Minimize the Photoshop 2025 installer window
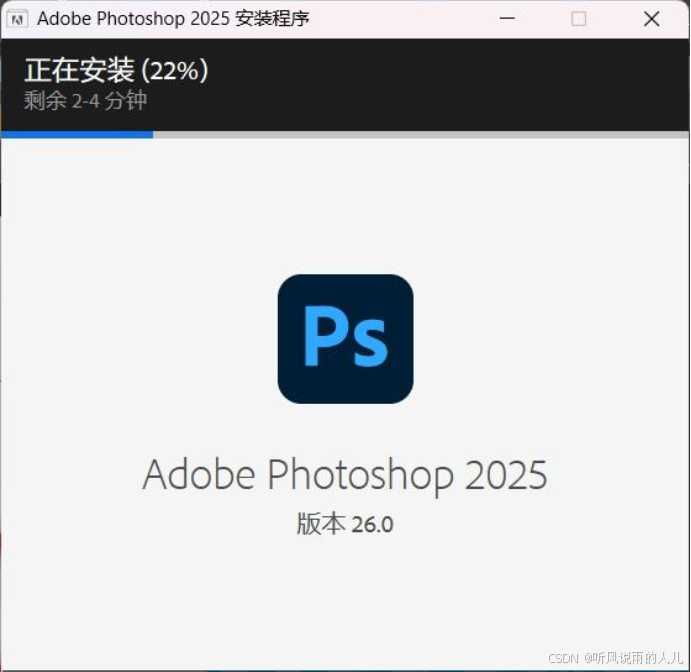The image size is (691, 672). [507, 19]
